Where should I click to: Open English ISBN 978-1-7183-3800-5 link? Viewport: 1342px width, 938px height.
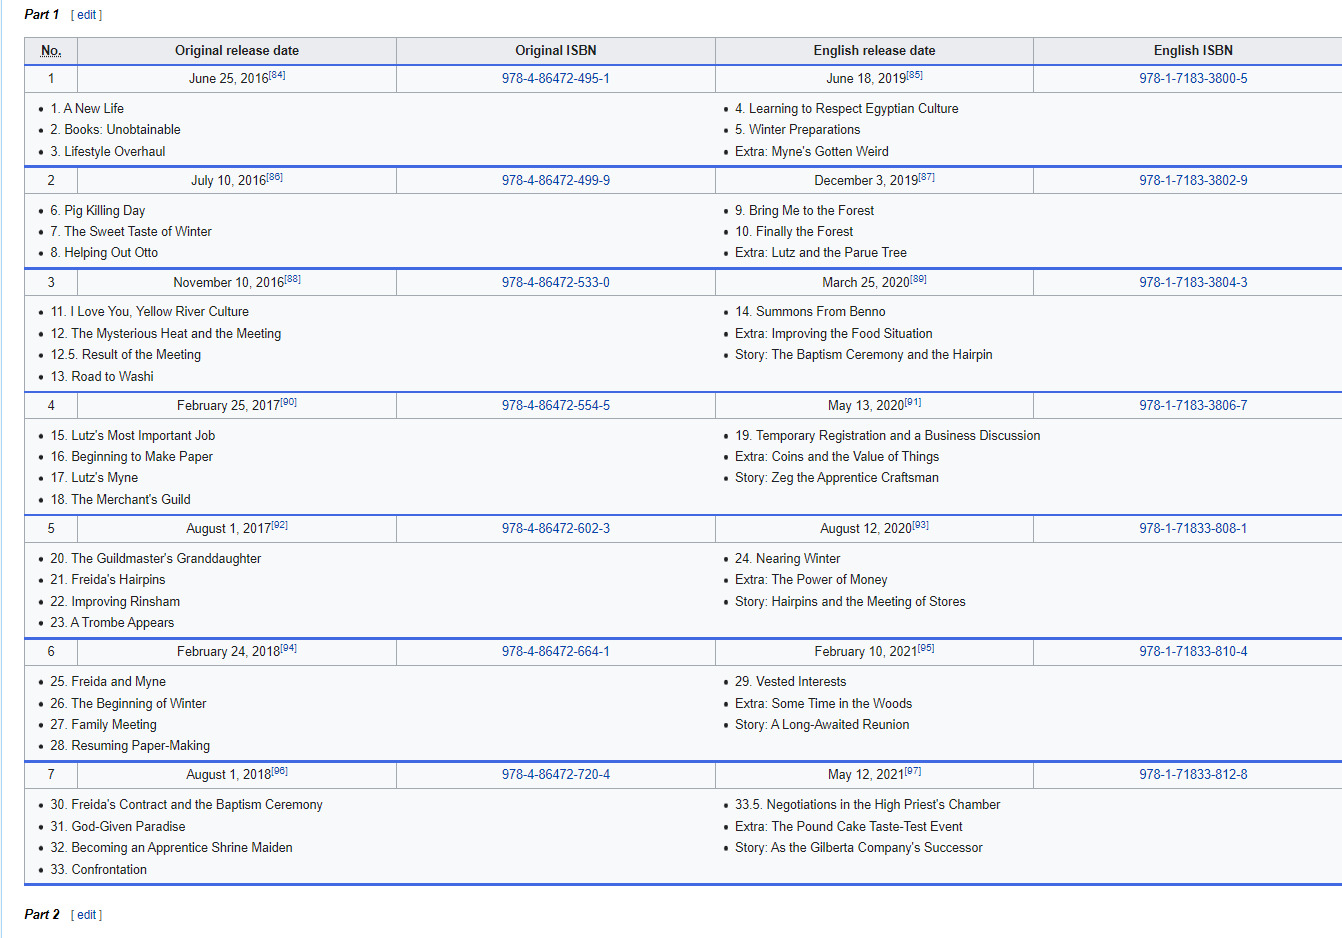pyautogui.click(x=1192, y=79)
